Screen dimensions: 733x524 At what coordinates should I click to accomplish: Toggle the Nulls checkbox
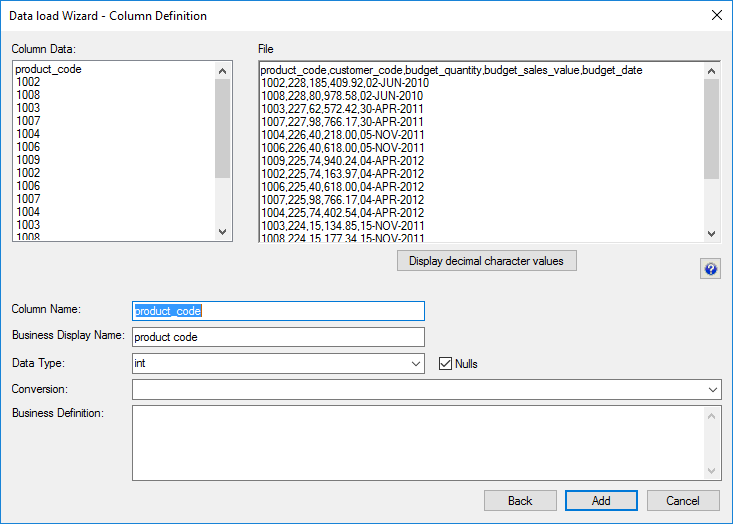coord(446,364)
